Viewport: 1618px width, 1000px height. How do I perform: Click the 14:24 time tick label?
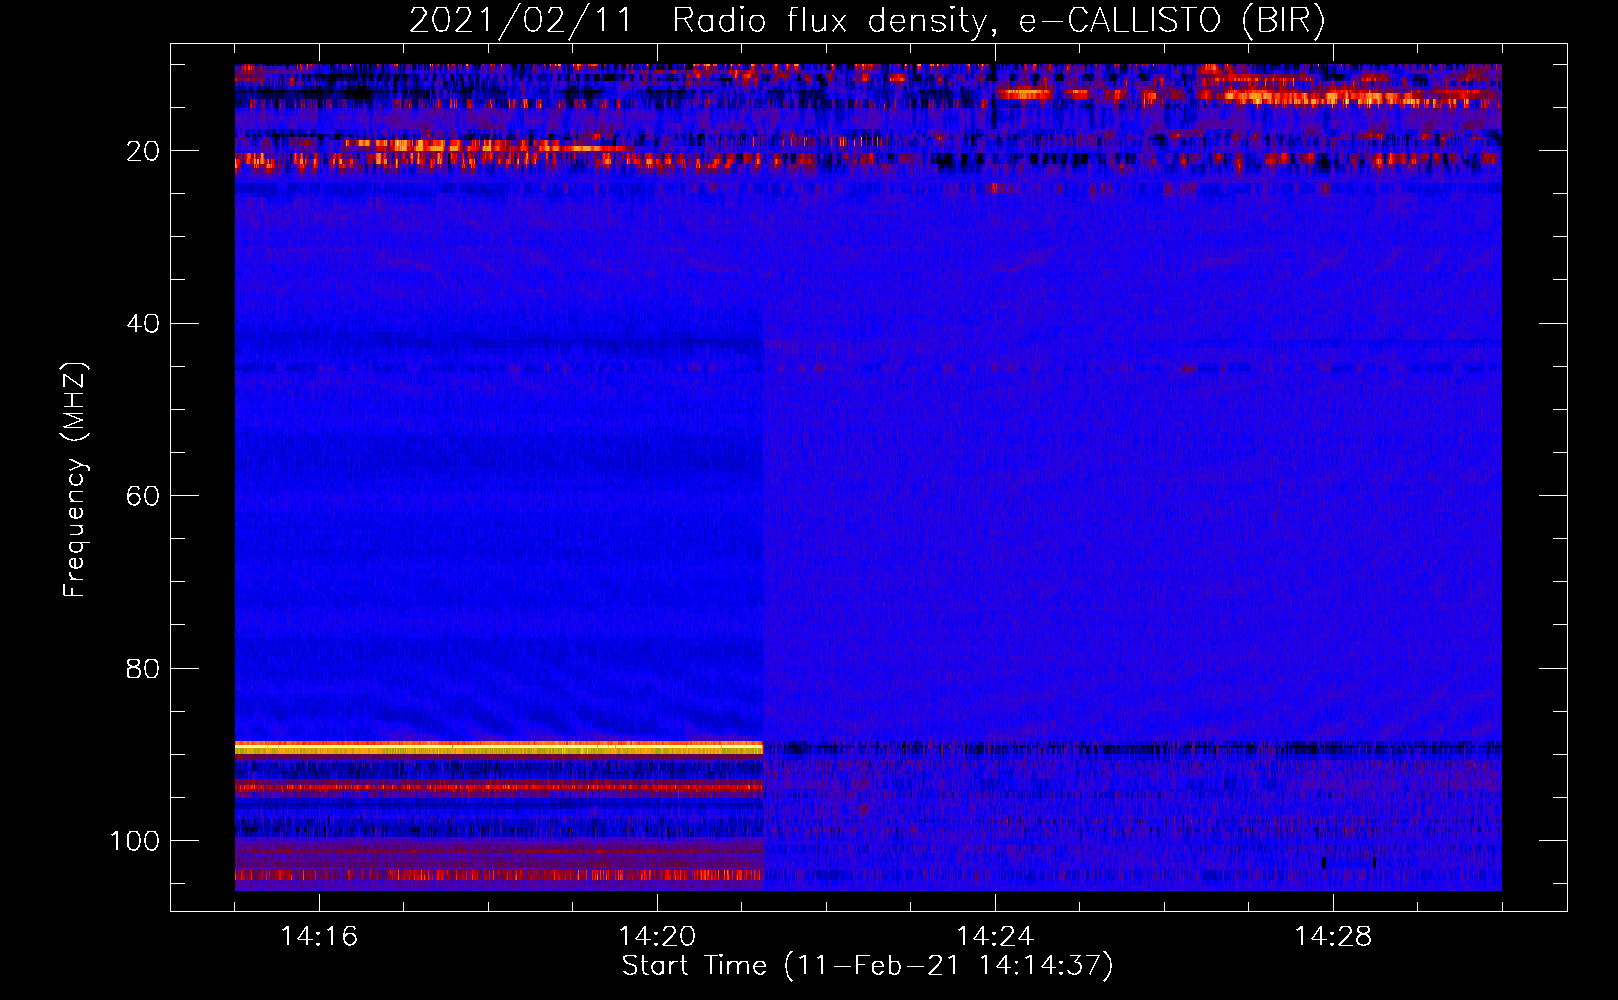coord(995,936)
